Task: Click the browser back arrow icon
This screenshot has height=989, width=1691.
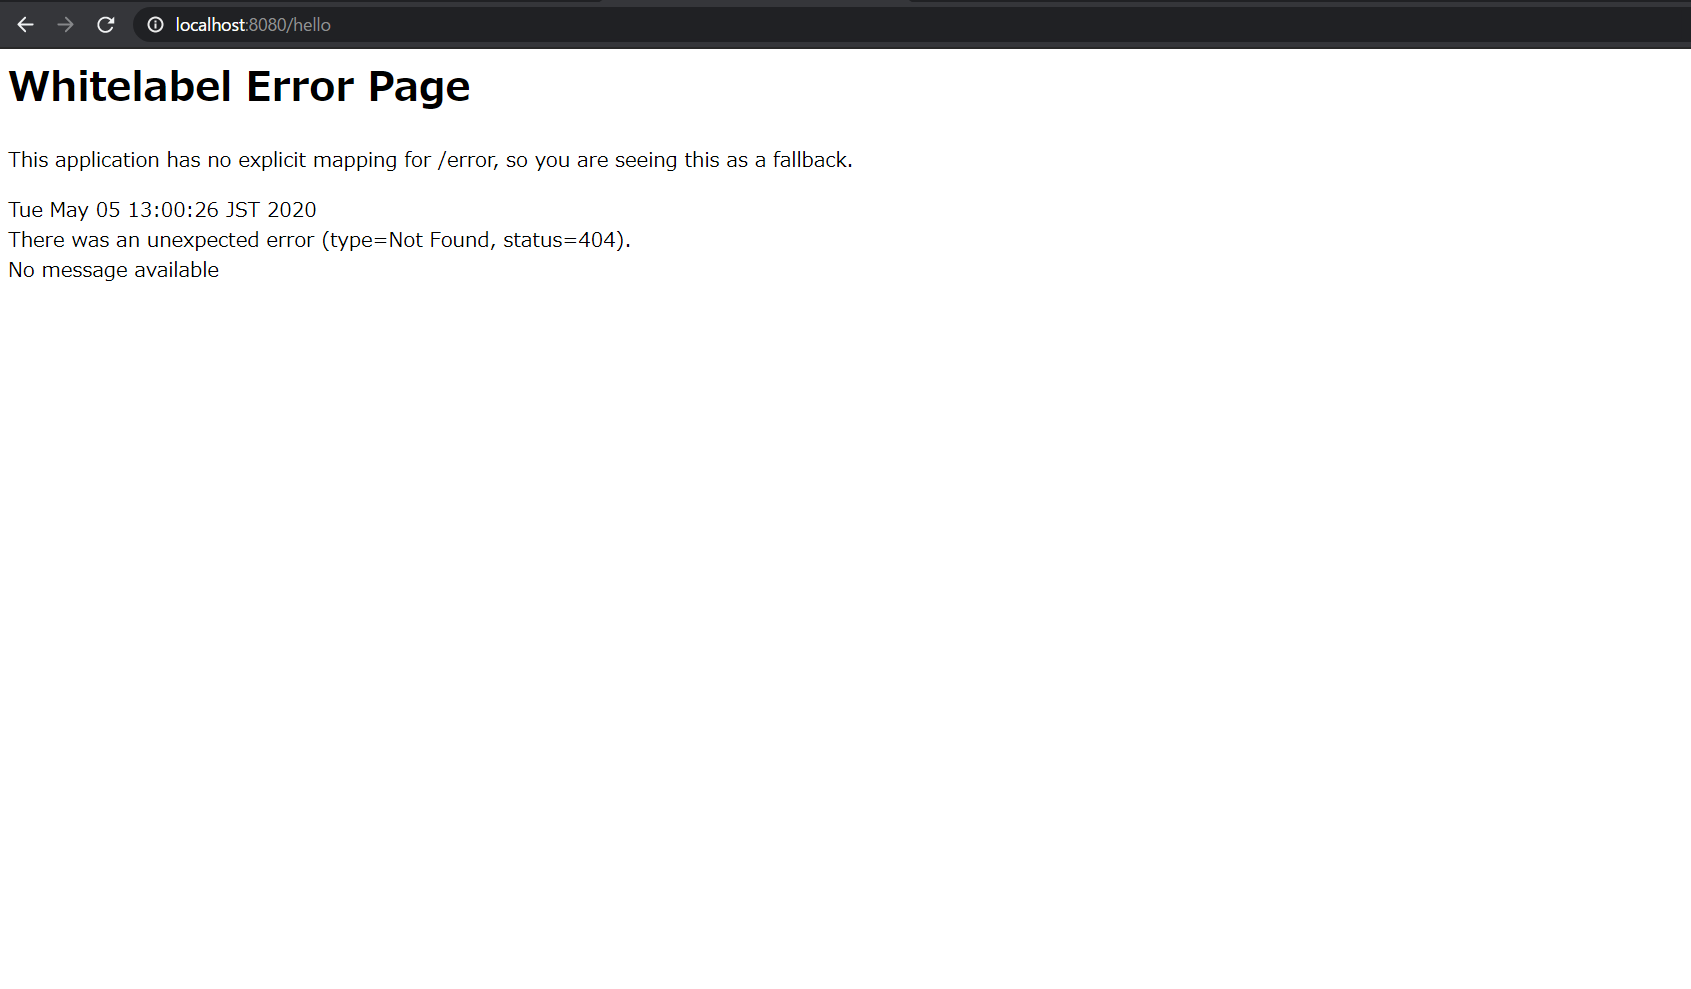Action: (25, 25)
